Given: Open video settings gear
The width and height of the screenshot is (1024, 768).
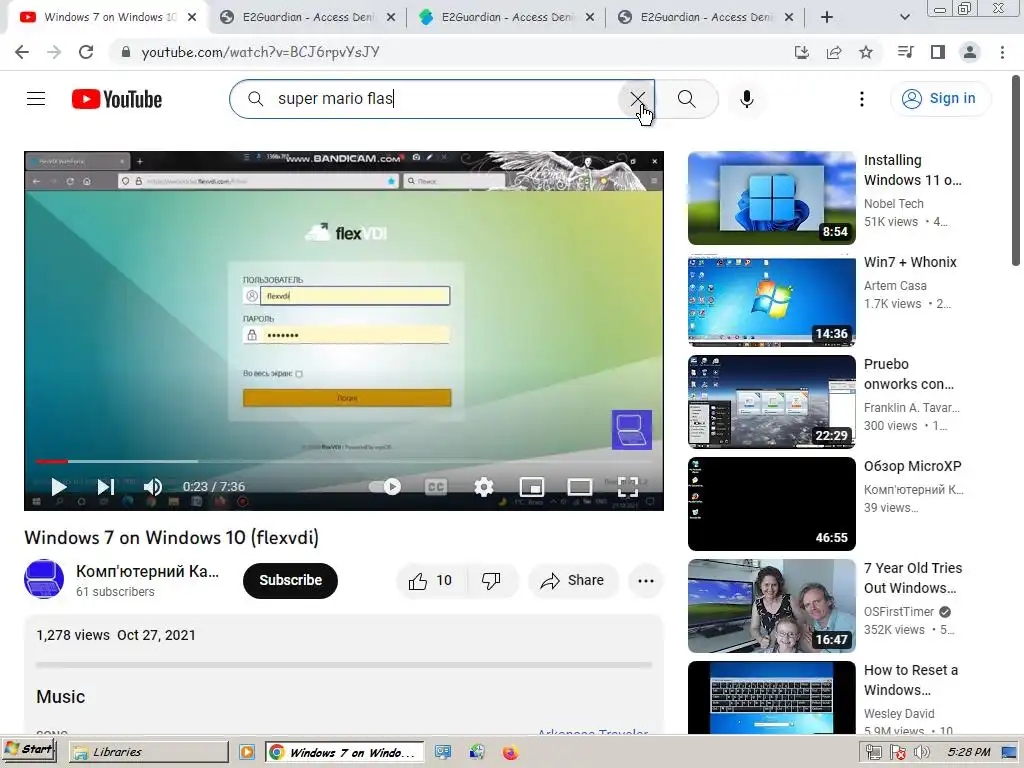Looking at the screenshot, I should 484,487.
